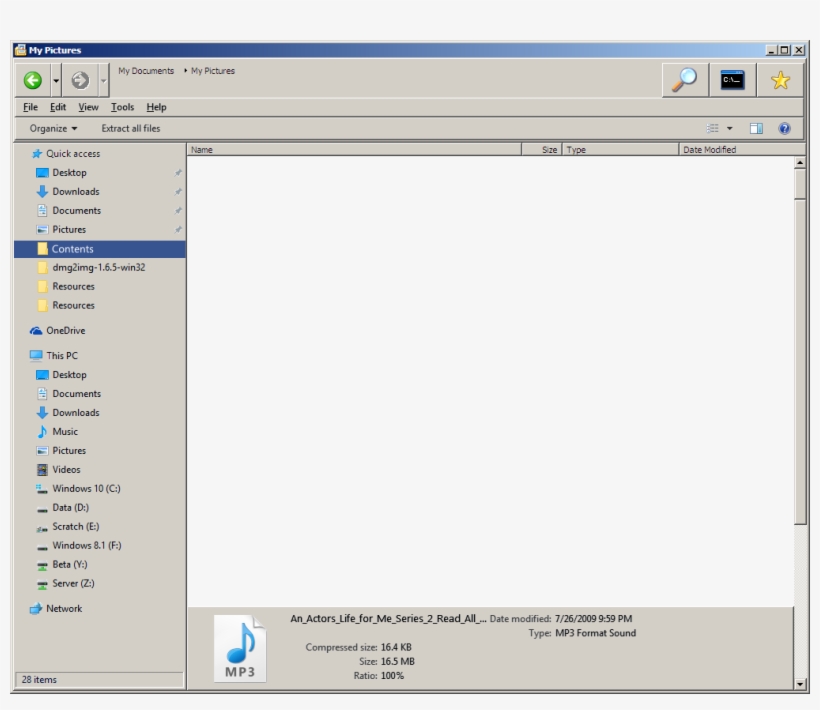Select the dmg2img-1.6.5-win32 folder
Viewport: 820px width, 710px height.
tap(98, 268)
